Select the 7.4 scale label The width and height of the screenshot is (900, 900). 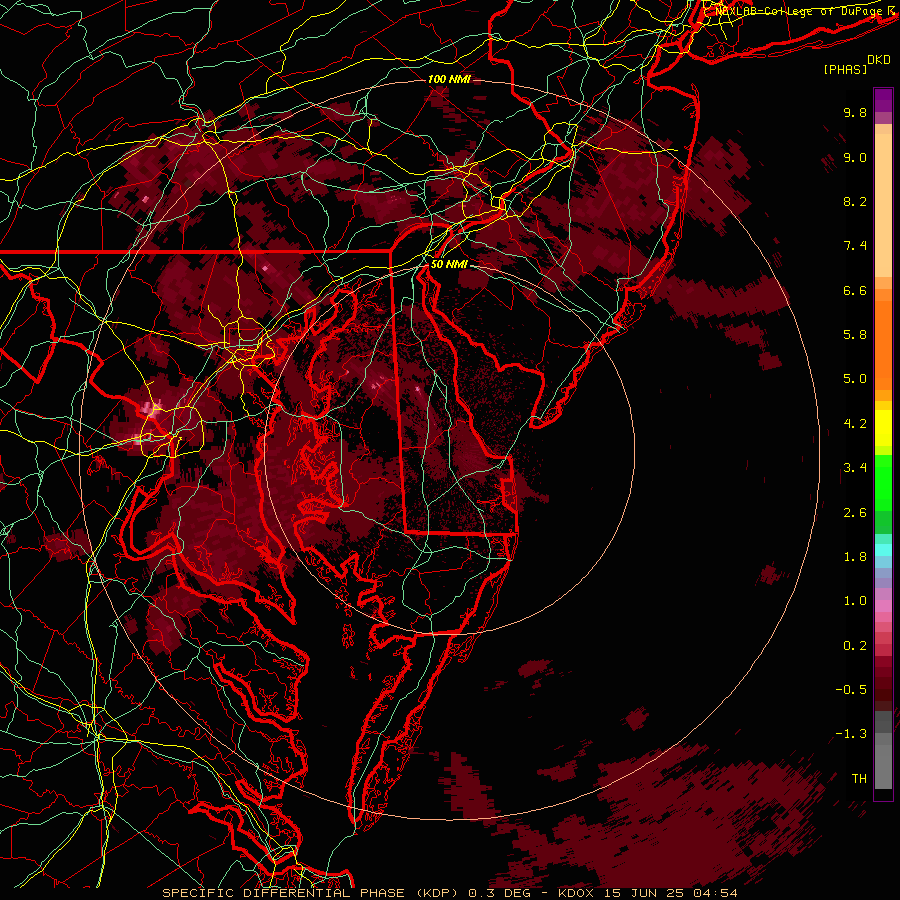pos(855,246)
